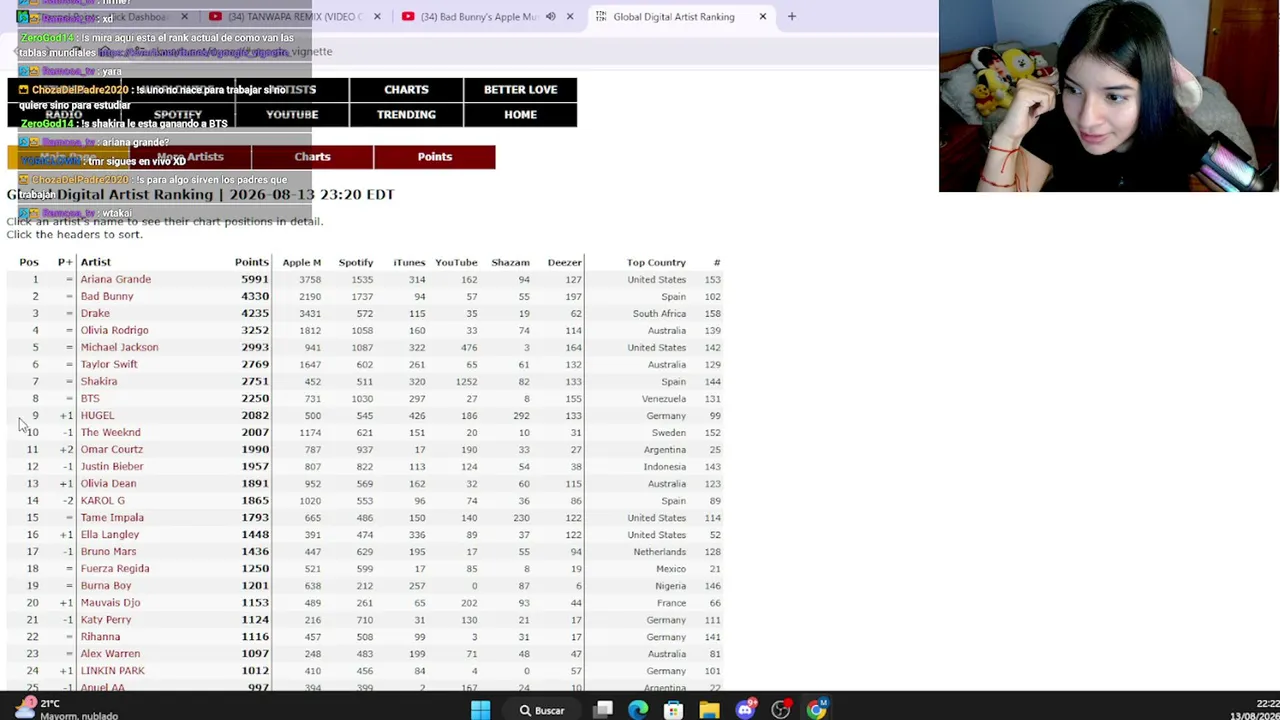Sort by the Apple M column header
The image size is (1280, 720).
pyautogui.click(x=302, y=262)
